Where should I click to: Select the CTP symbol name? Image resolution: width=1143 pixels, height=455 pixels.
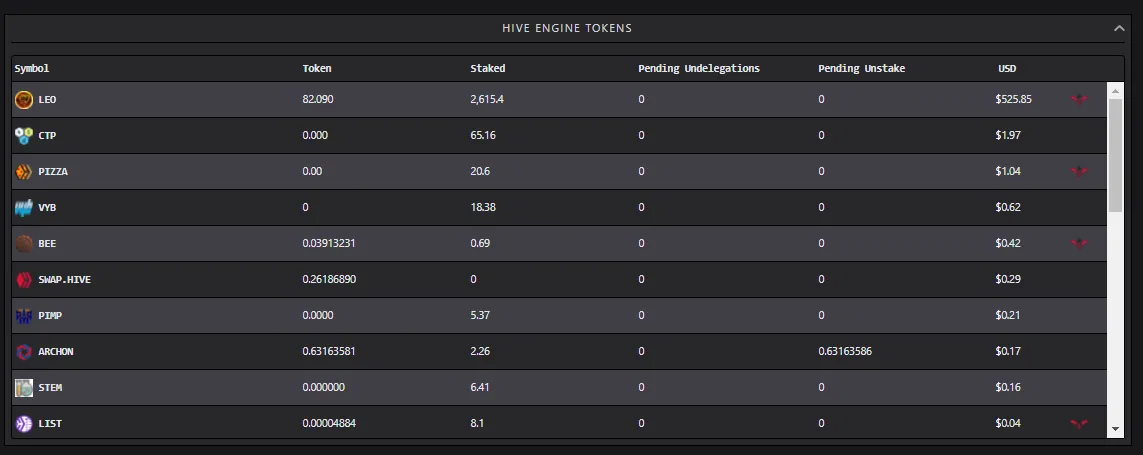pyautogui.click(x=47, y=136)
